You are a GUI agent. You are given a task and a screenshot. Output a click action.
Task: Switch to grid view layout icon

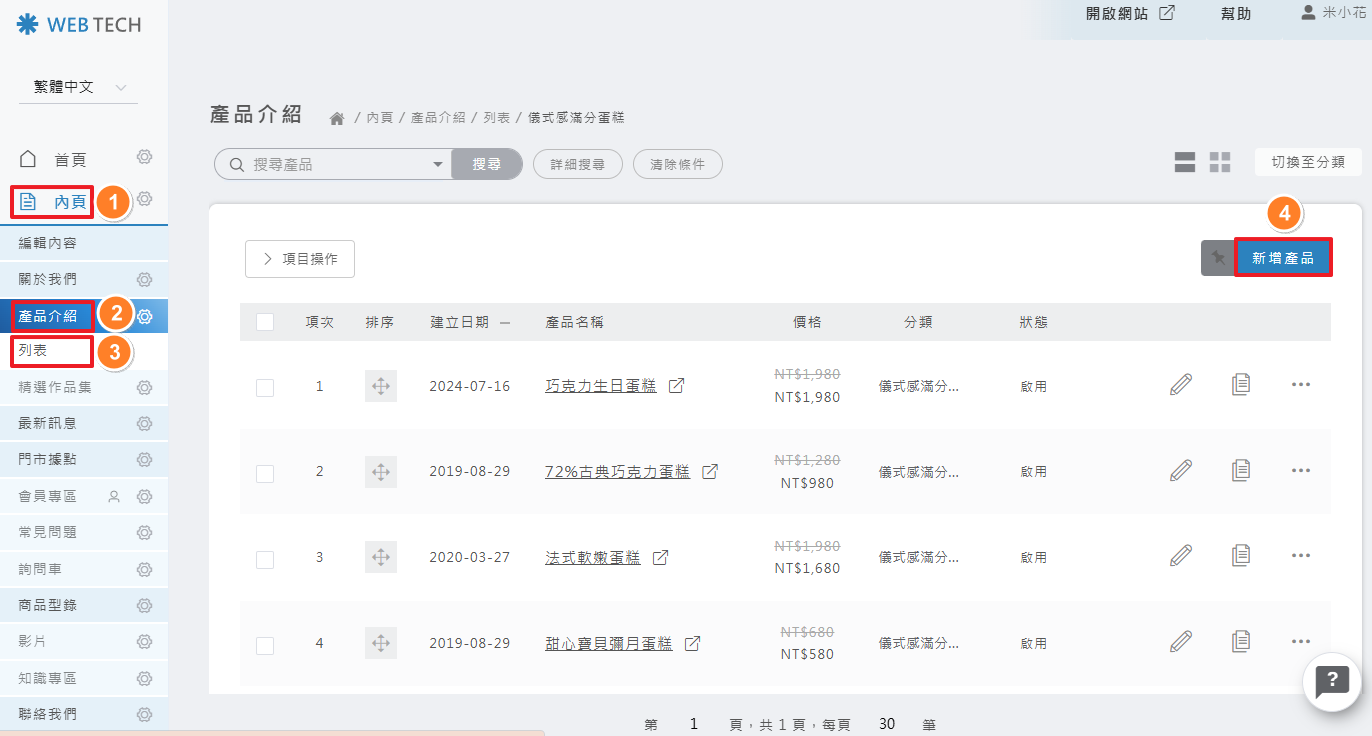(1220, 162)
